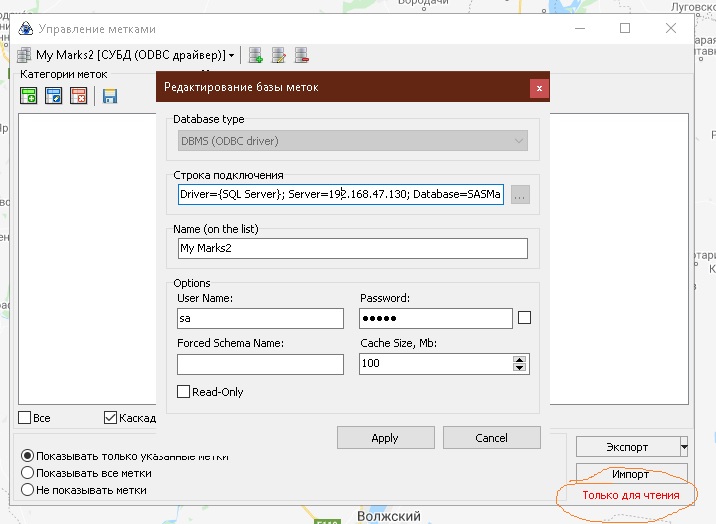Close the Редактирование базы меток dialog
The width and height of the screenshot is (716, 524).
point(539,88)
